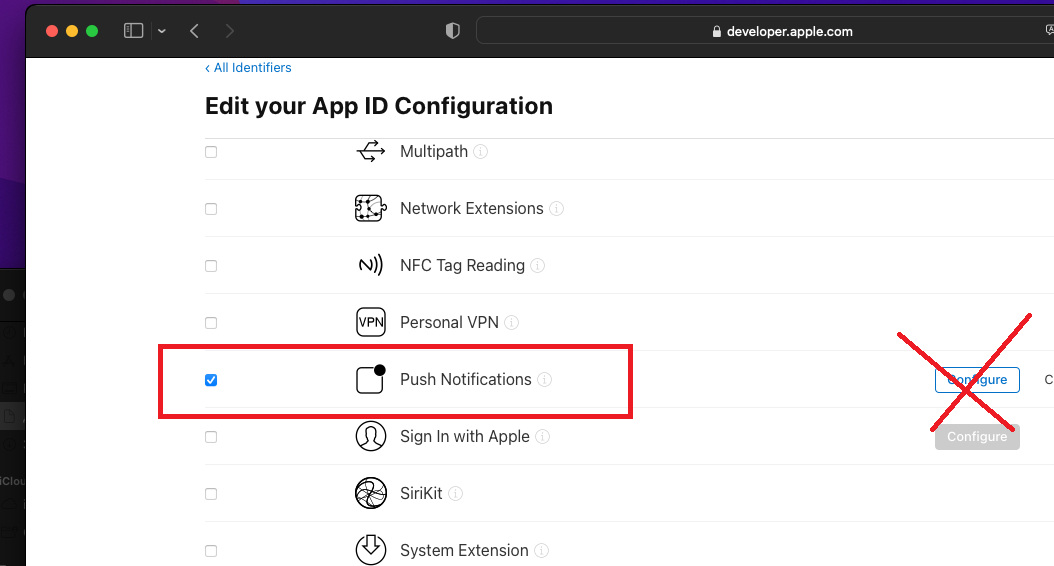Viewport: 1054px width, 566px height.
Task: Enable the Sign In with Apple checkbox
Action: click(x=211, y=437)
